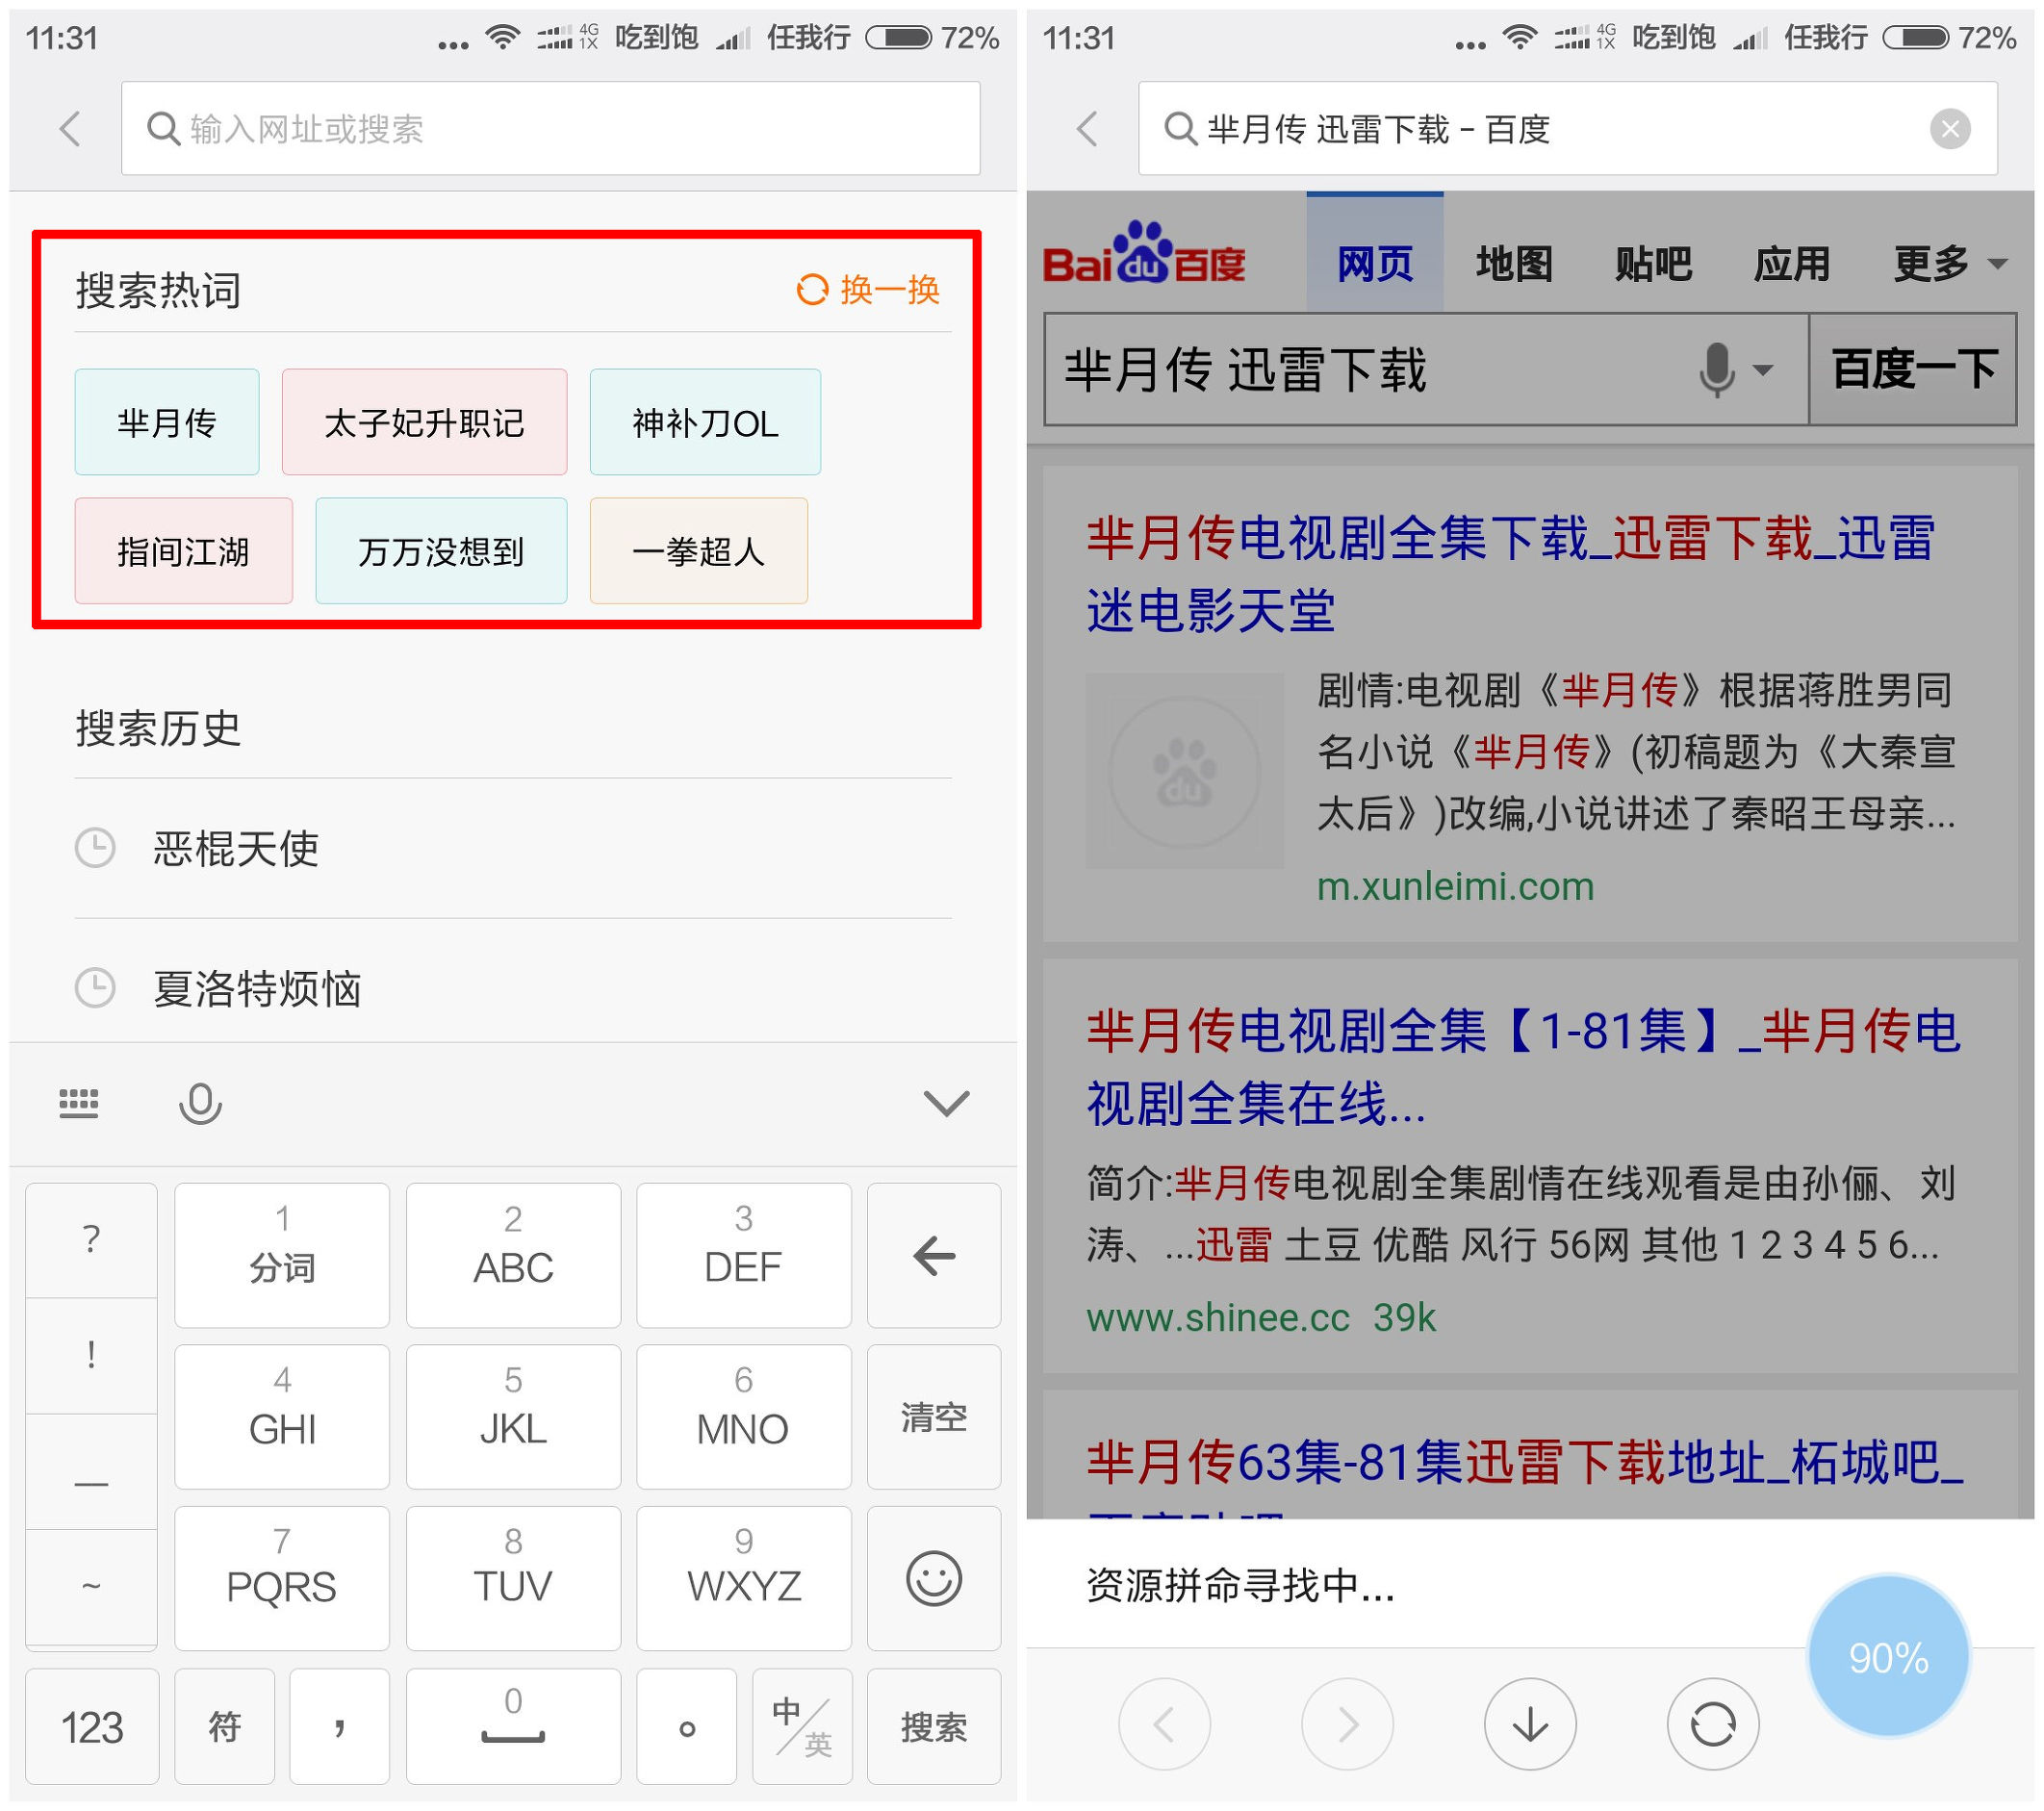Select hot word 芈月传
2044x1811 pixels.
pos(167,422)
